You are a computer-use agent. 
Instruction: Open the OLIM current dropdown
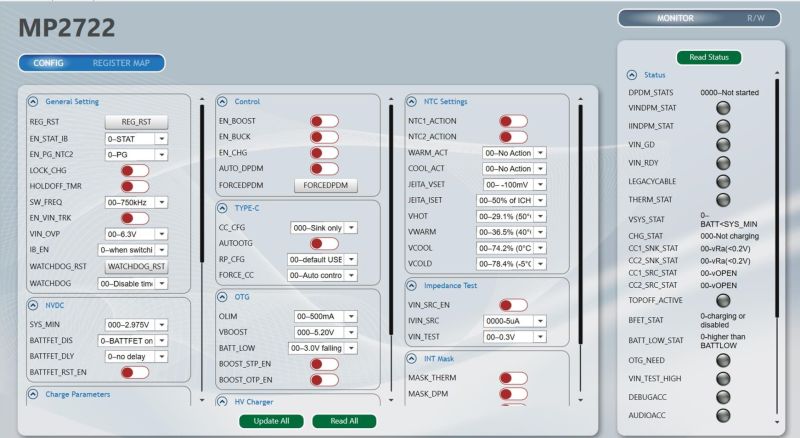[326, 317]
